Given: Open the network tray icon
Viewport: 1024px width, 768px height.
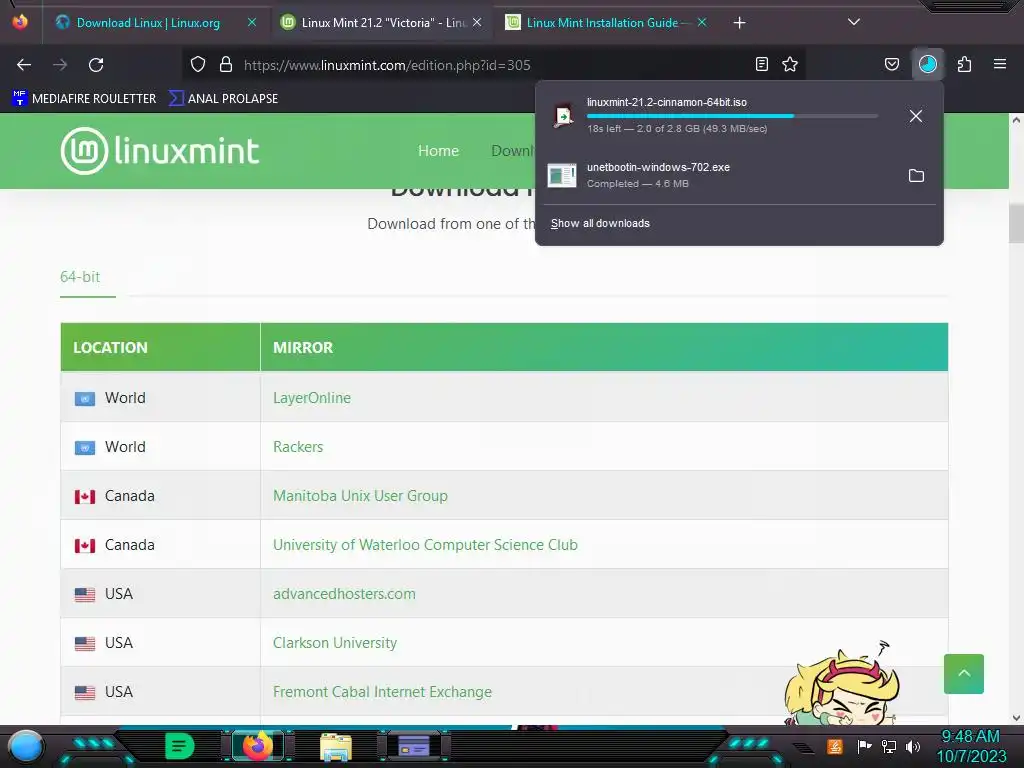Looking at the screenshot, I should pyautogui.click(x=889, y=746).
